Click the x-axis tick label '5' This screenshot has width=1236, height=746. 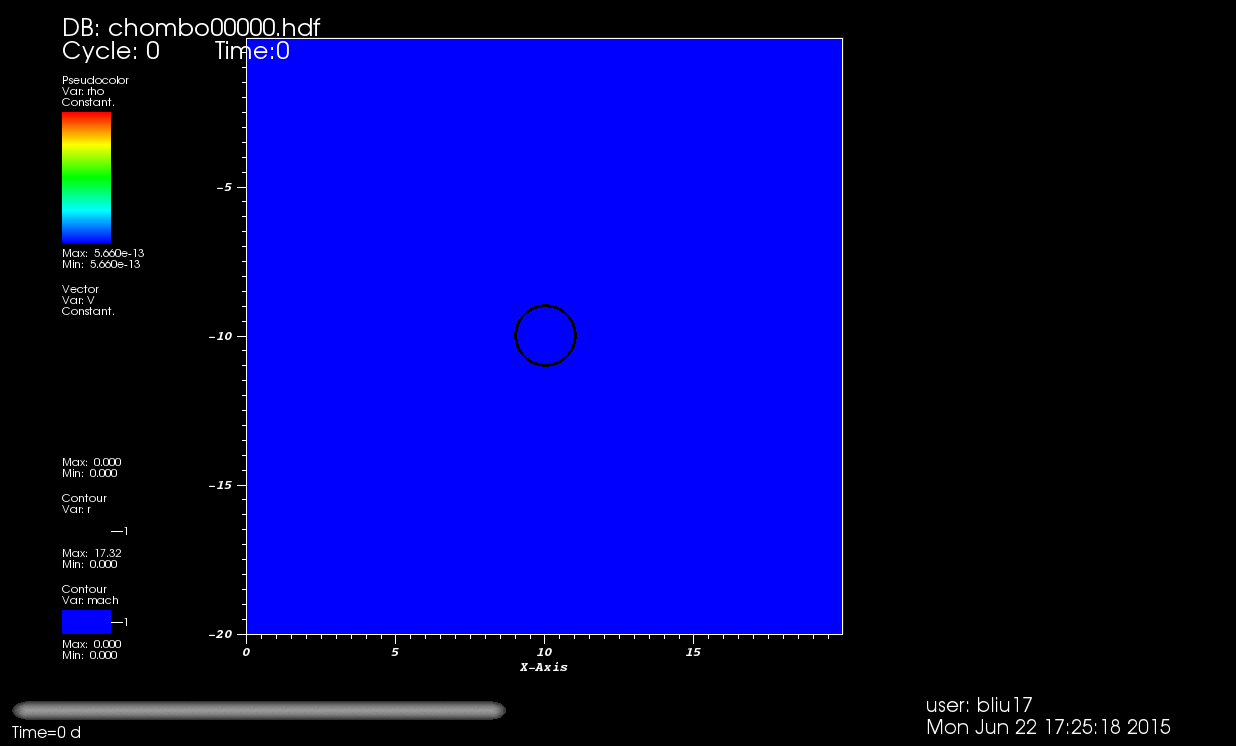395,652
